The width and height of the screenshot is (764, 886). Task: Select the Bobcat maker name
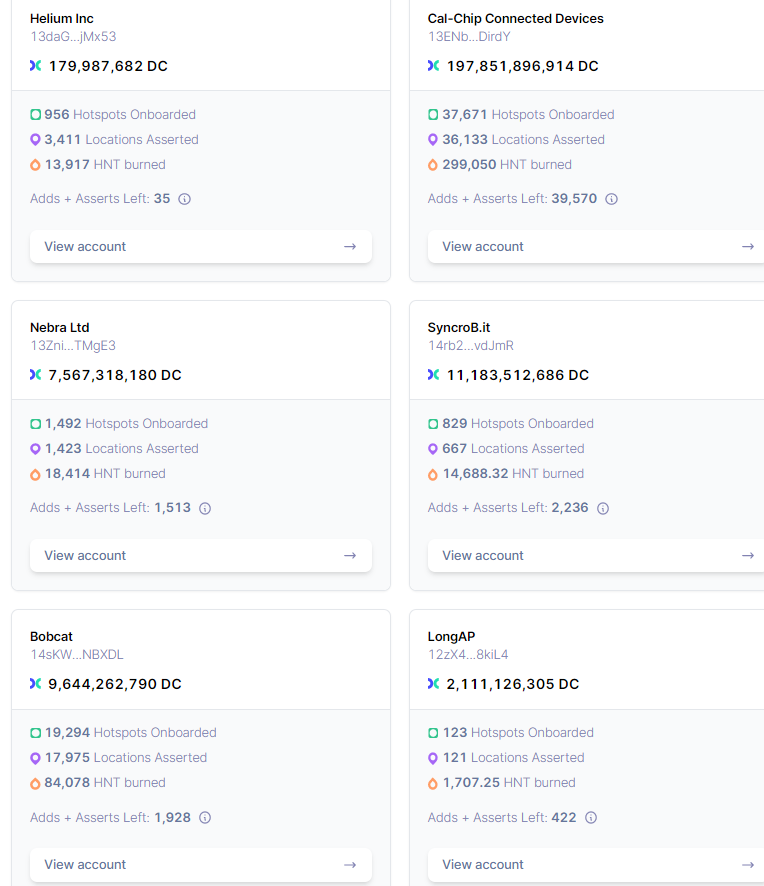click(x=51, y=637)
